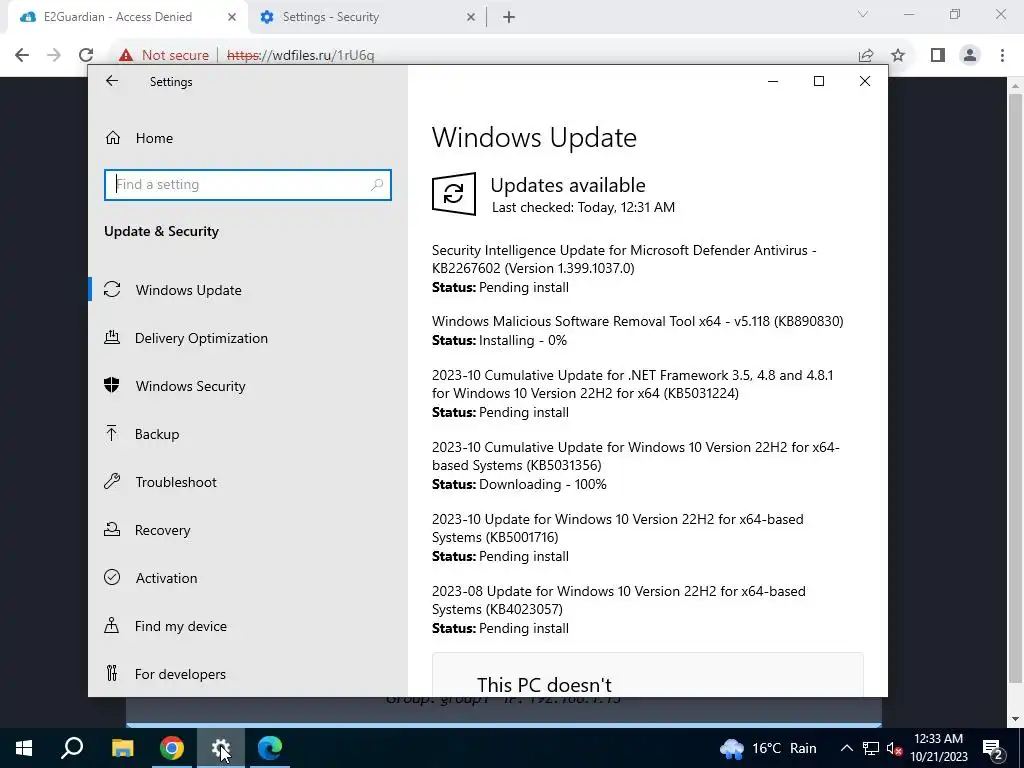The image size is (1024, 768).
Task: Click the wdfiles.ru address bar URL
Action: [x=300, y=55]
